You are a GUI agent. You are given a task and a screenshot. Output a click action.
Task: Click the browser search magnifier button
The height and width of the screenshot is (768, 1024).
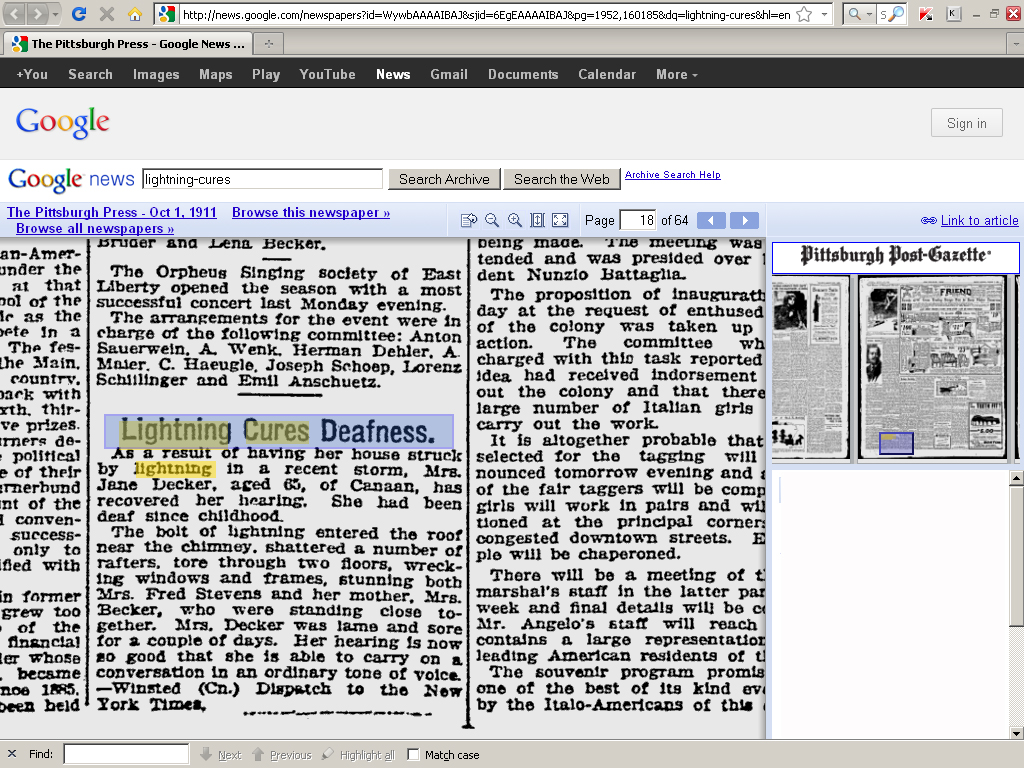(x=897, y=14)
